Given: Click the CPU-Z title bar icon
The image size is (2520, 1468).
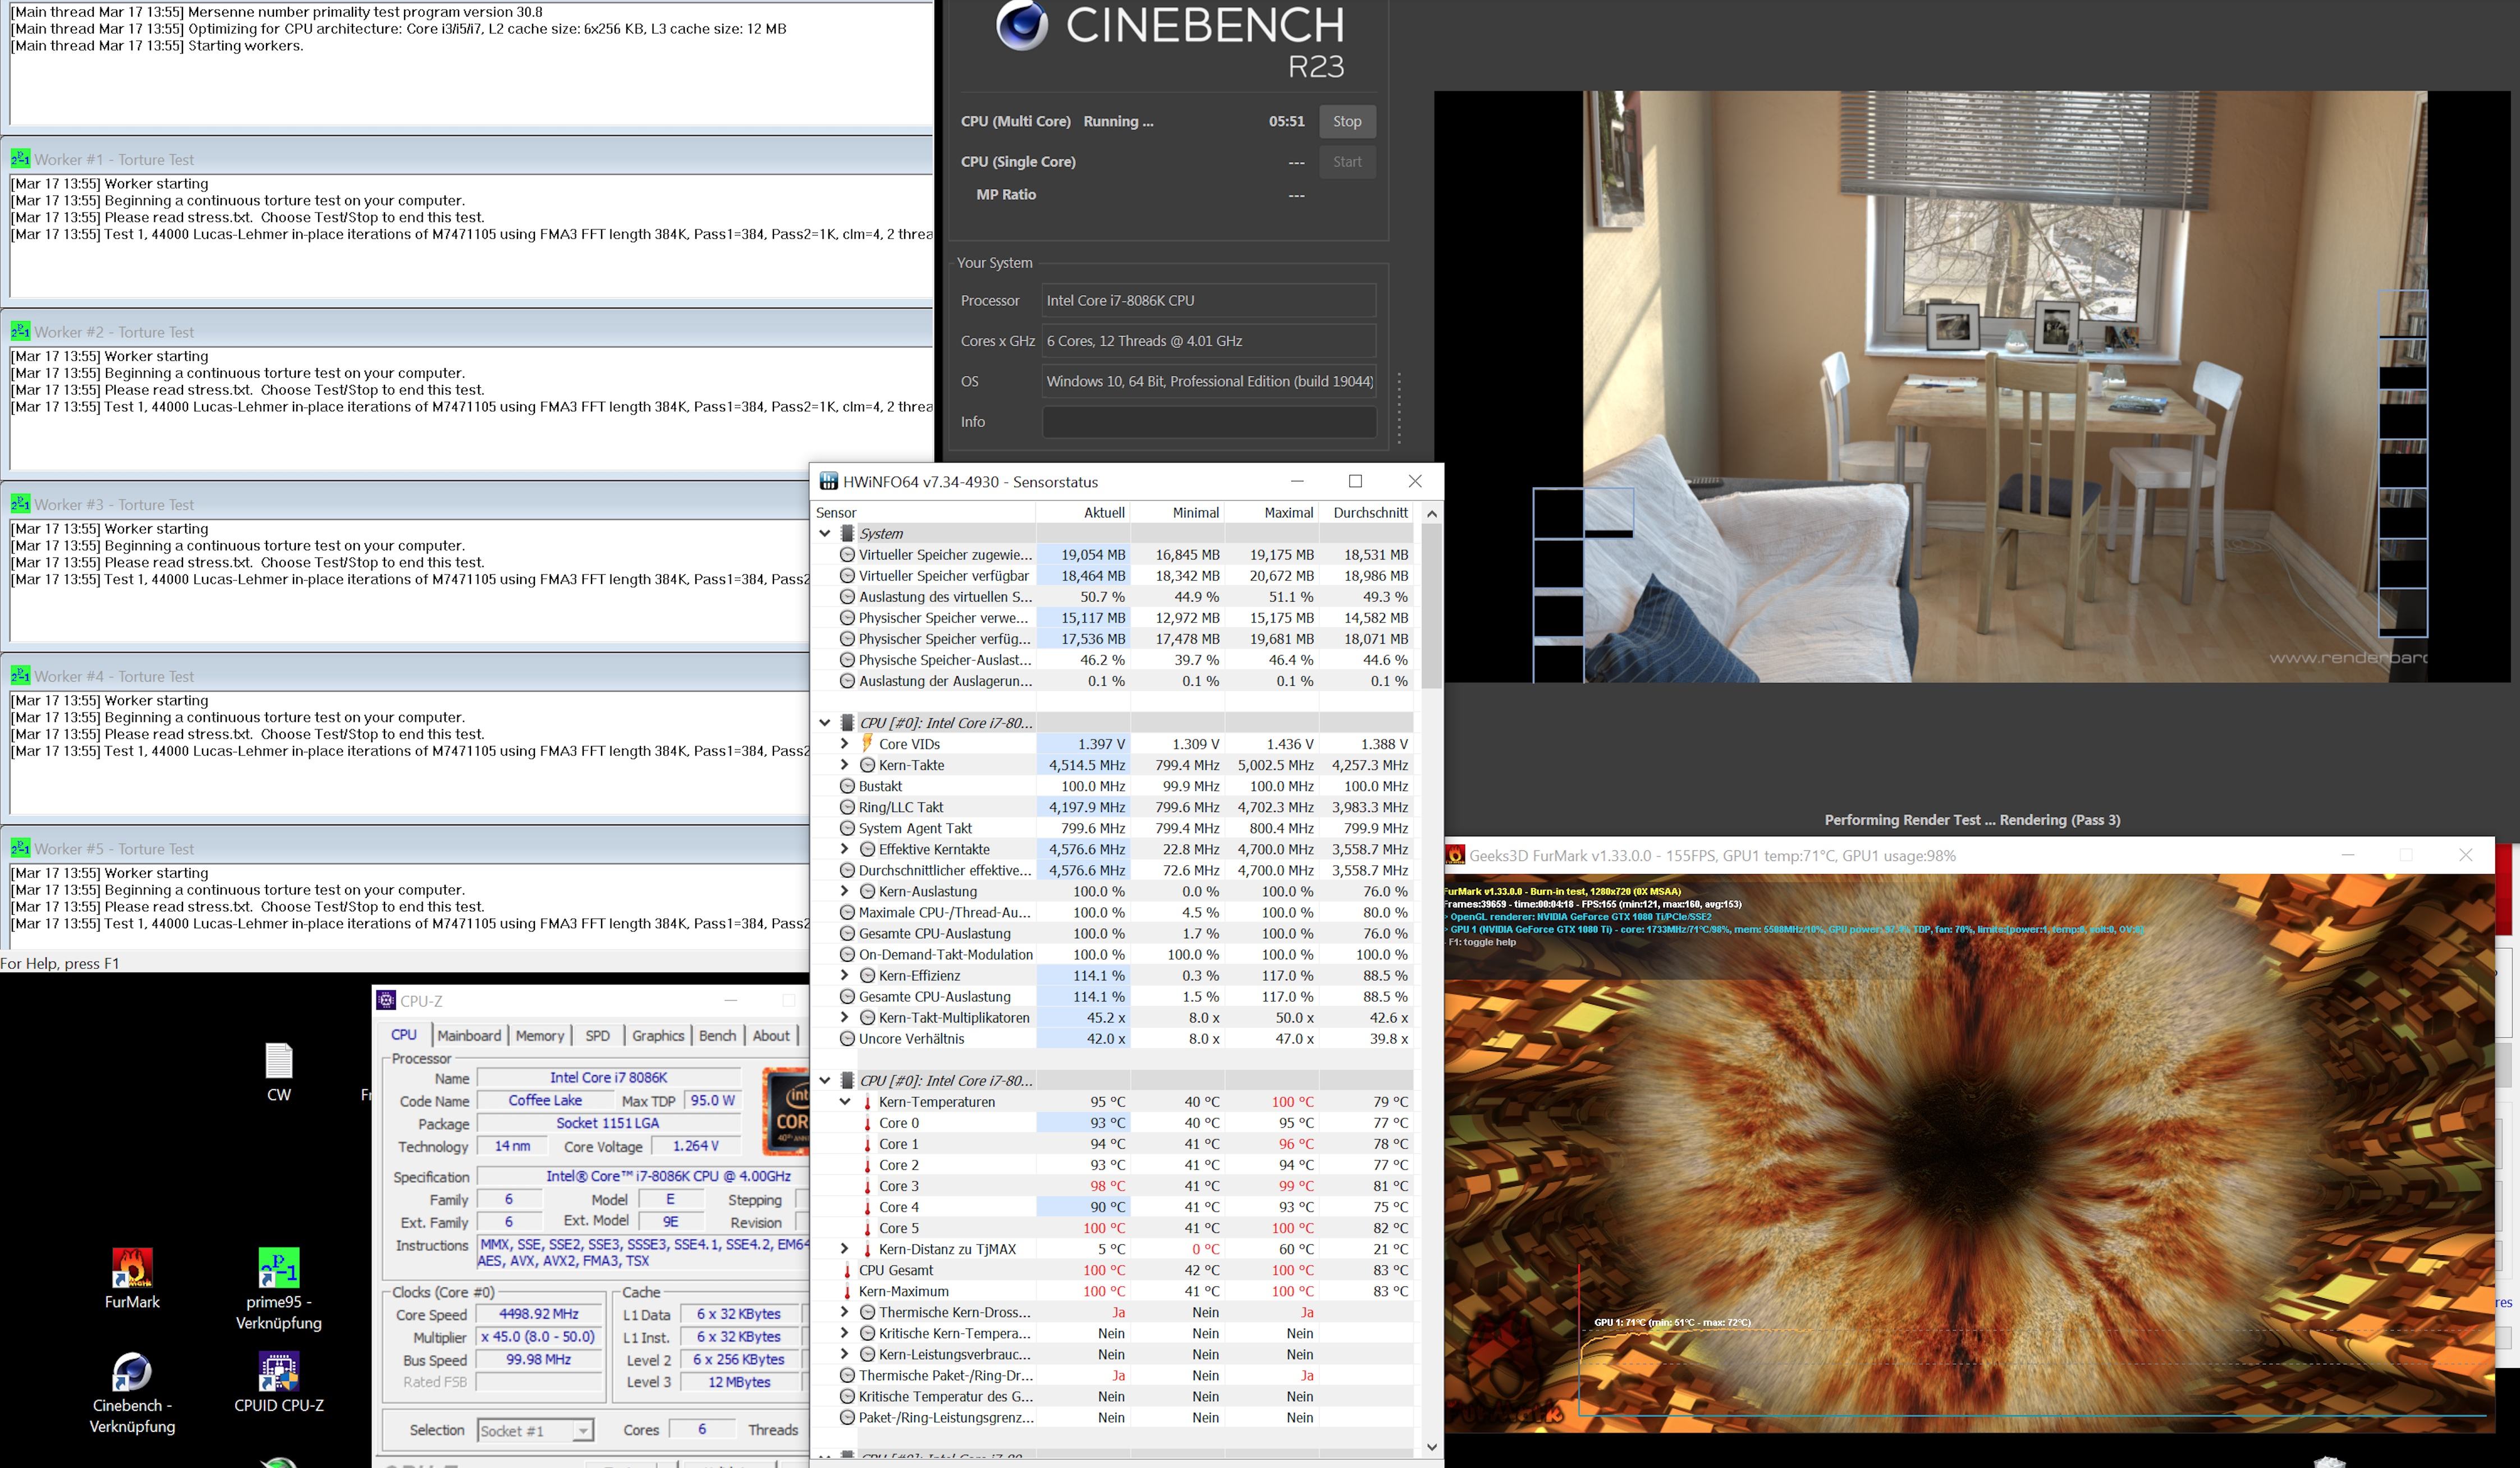Looking at the screenshot, I should (x=386, y=1000).
